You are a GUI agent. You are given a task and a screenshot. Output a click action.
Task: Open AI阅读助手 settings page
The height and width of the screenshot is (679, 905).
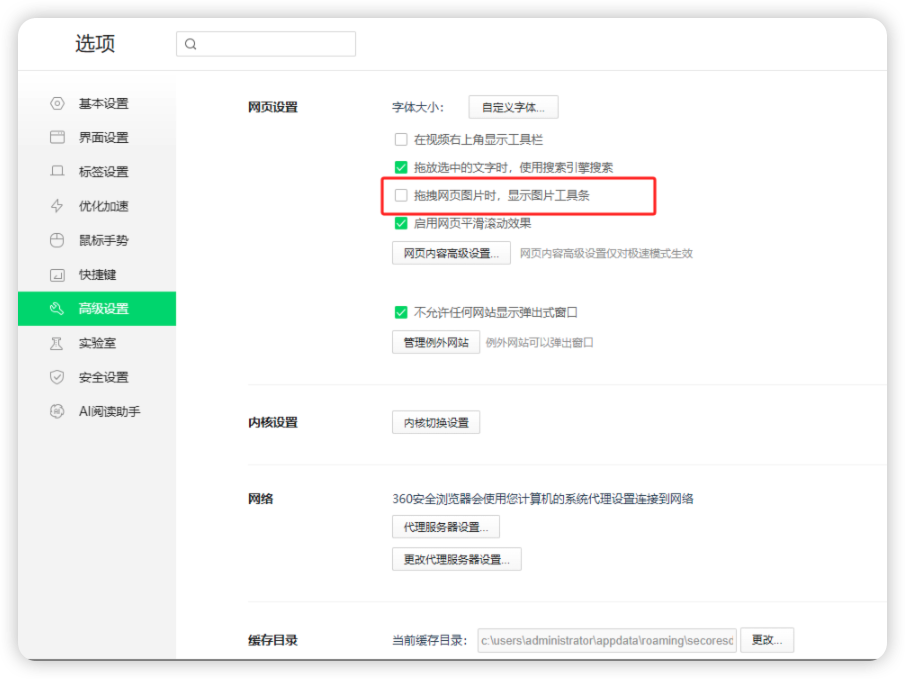tap(97, 411)
